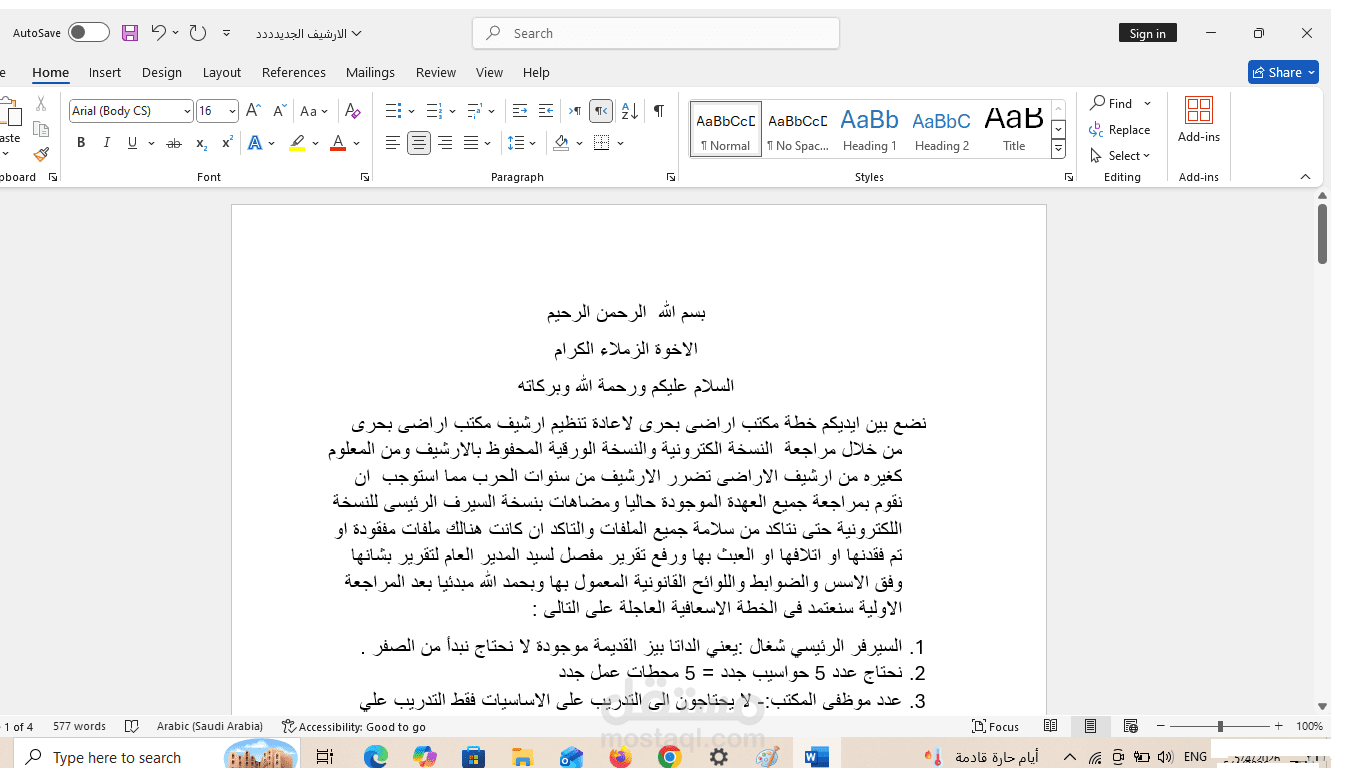1366x768 pixels.
Task: Open the font size 16 dropdown
Action: coord(232,111)
